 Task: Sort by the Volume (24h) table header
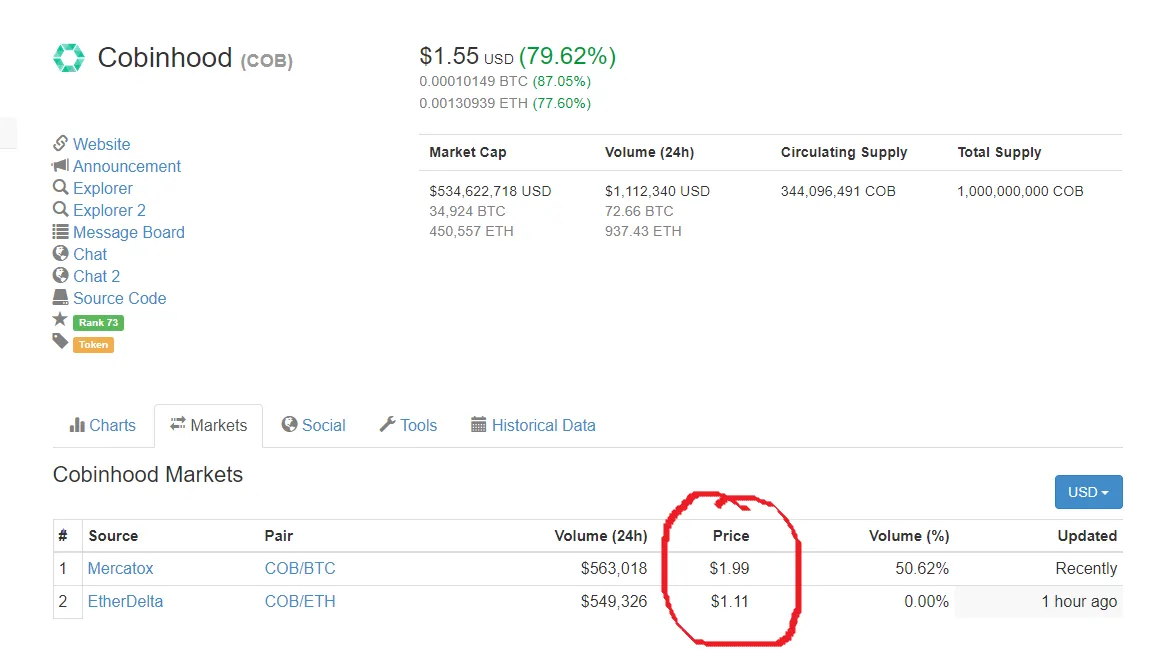(x=601, y=535)
